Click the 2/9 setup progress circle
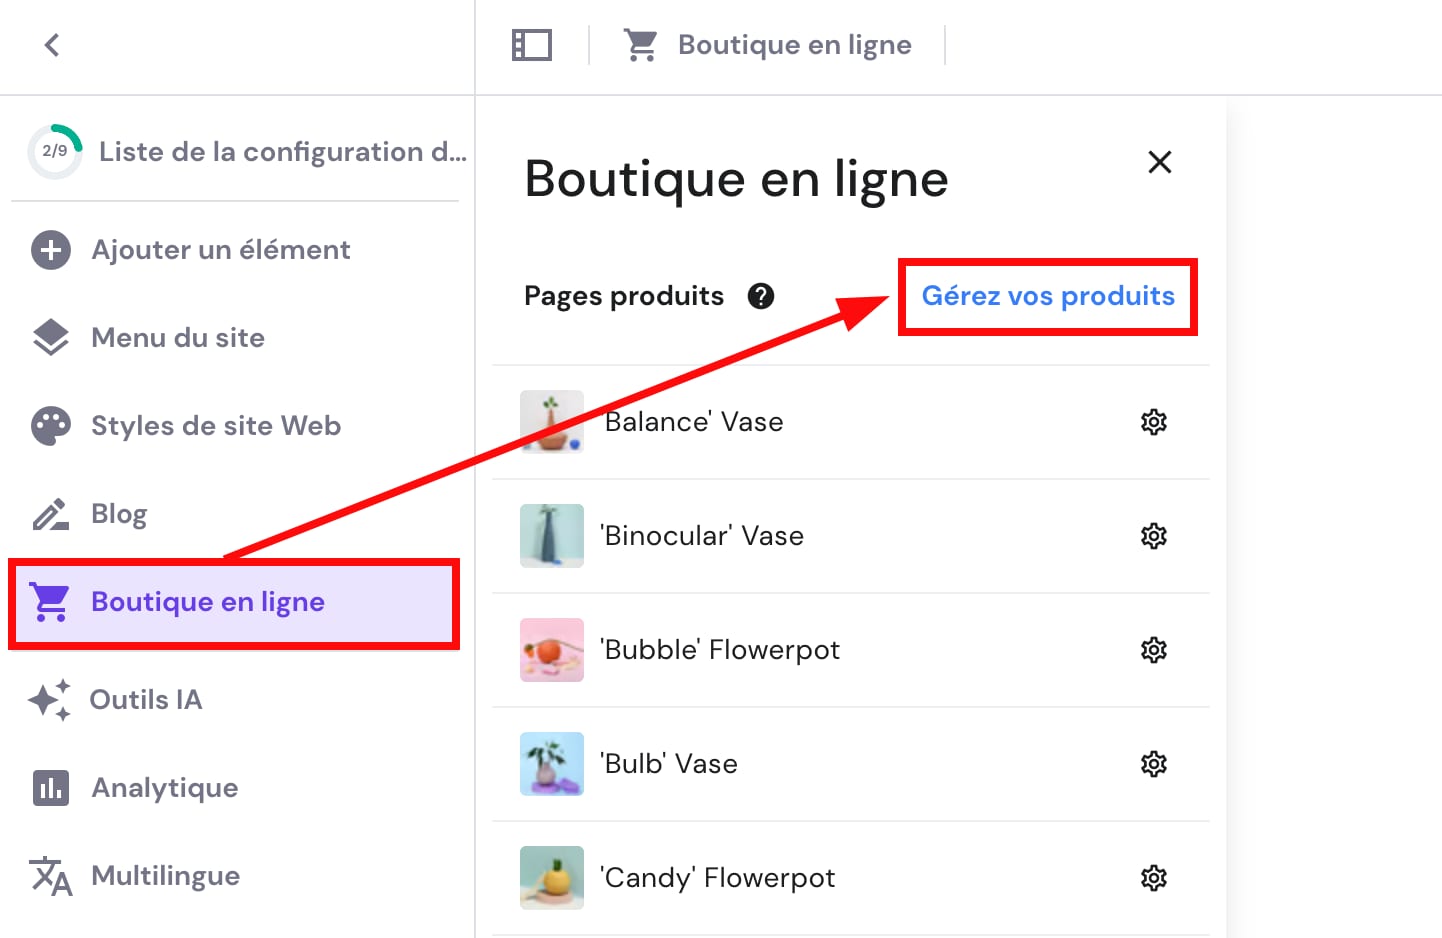This screenshot has height=938, width=1442. pyautogui.click(x=55, y=151)
